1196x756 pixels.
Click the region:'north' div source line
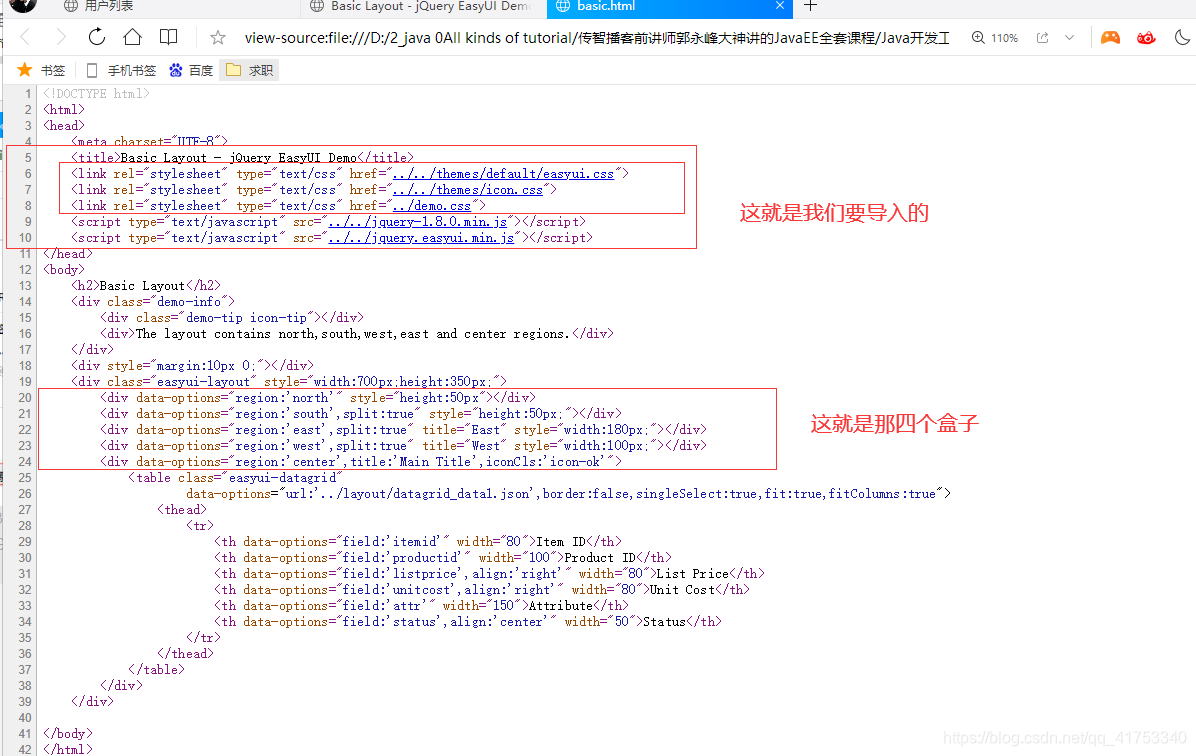coord(318,398)
